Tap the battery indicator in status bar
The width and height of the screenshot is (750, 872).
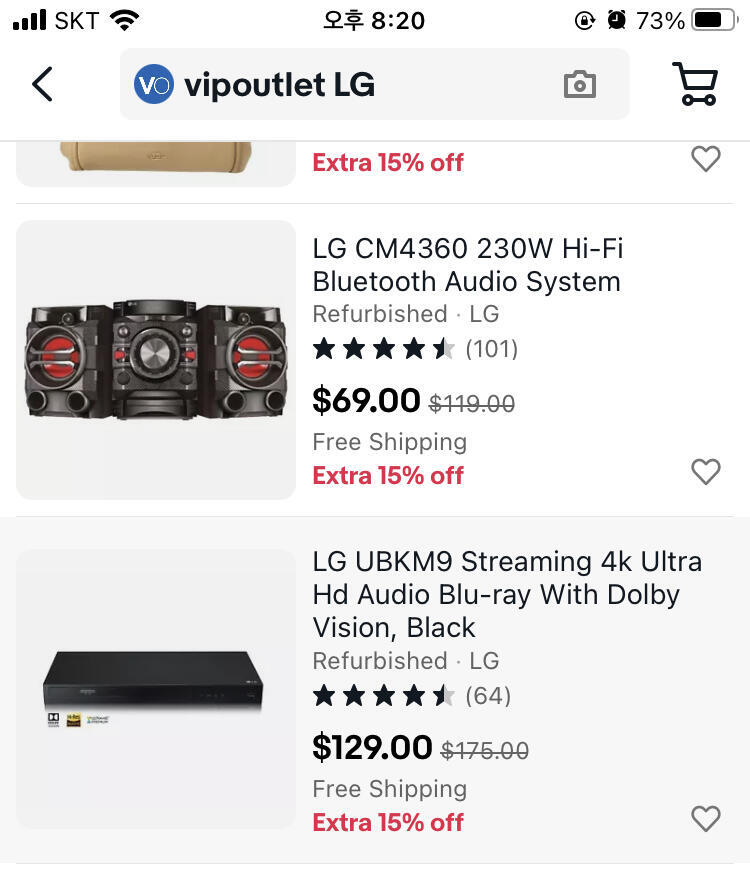point(714,21)
